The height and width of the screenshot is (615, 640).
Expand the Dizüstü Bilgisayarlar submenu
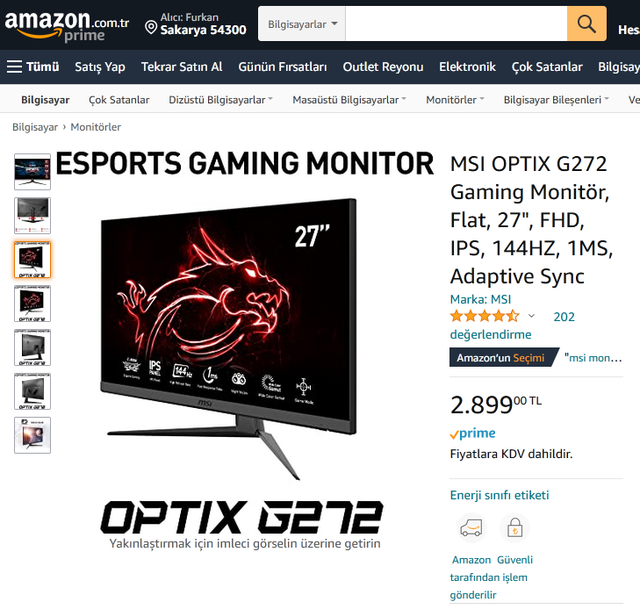pyautogui.click(x=220, y=100)
